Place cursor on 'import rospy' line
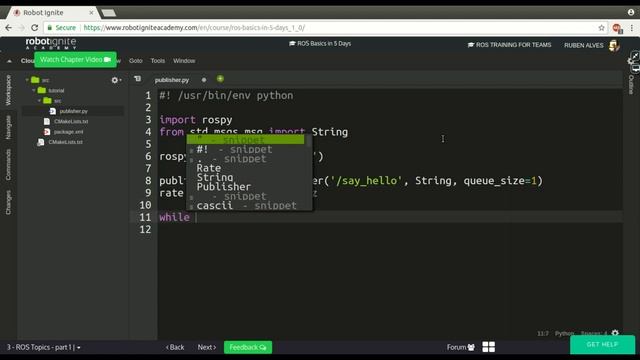This screenshot has width=640, height=360. [x=196, y=120]
